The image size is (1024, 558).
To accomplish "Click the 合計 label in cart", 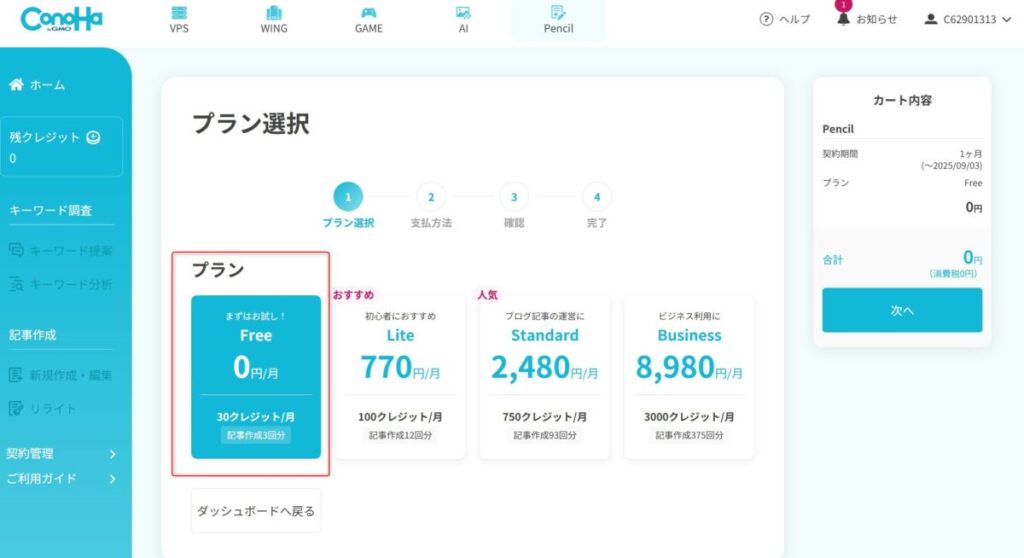I will coord(833,260).
